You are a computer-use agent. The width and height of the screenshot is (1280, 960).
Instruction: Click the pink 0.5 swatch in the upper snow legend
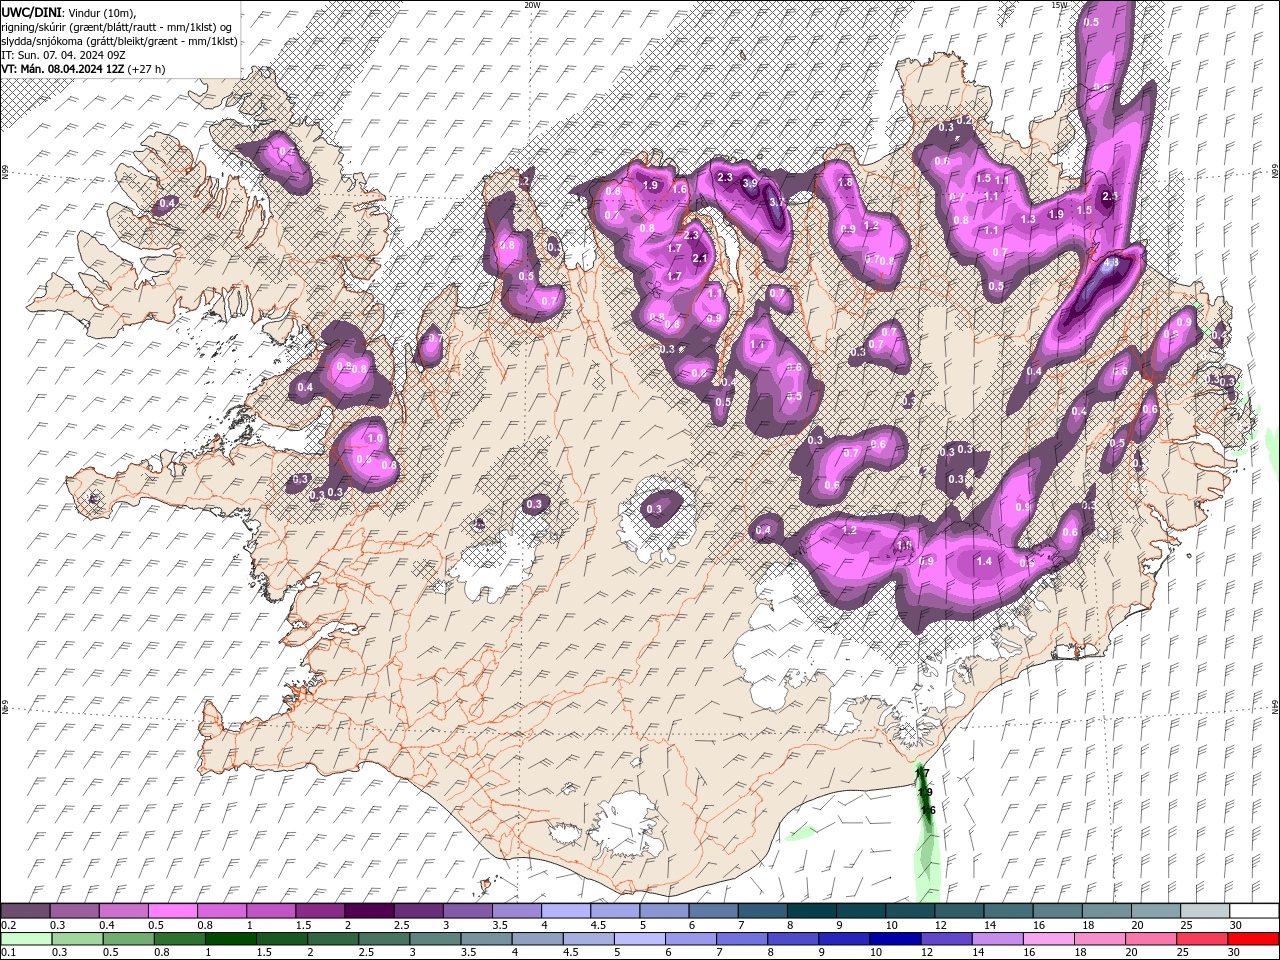(x=172, y=911)
